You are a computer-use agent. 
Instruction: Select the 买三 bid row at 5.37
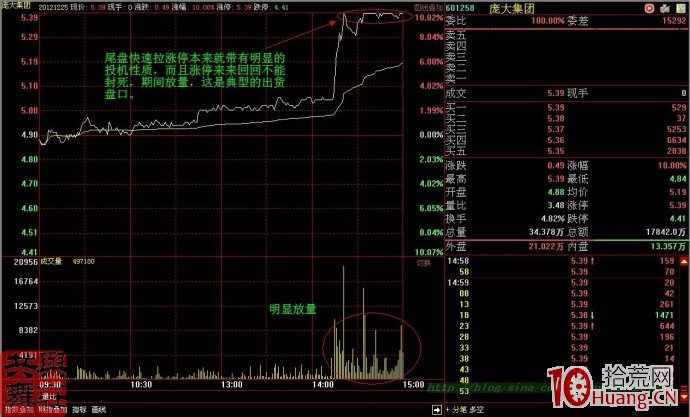tap(565, 129)
